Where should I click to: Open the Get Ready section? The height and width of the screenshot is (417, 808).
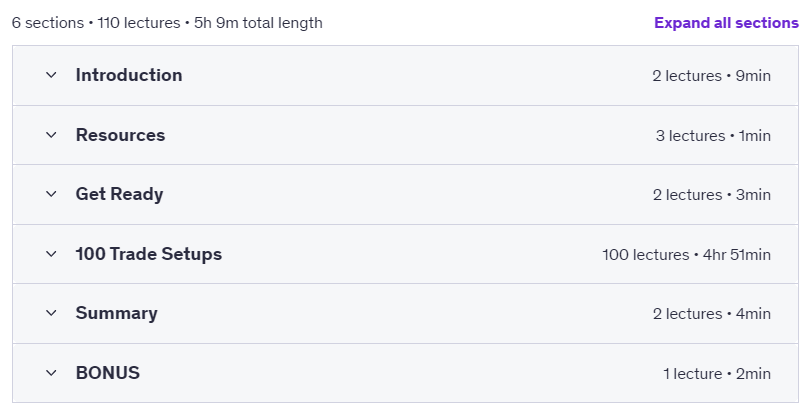[x=120, y=194]
